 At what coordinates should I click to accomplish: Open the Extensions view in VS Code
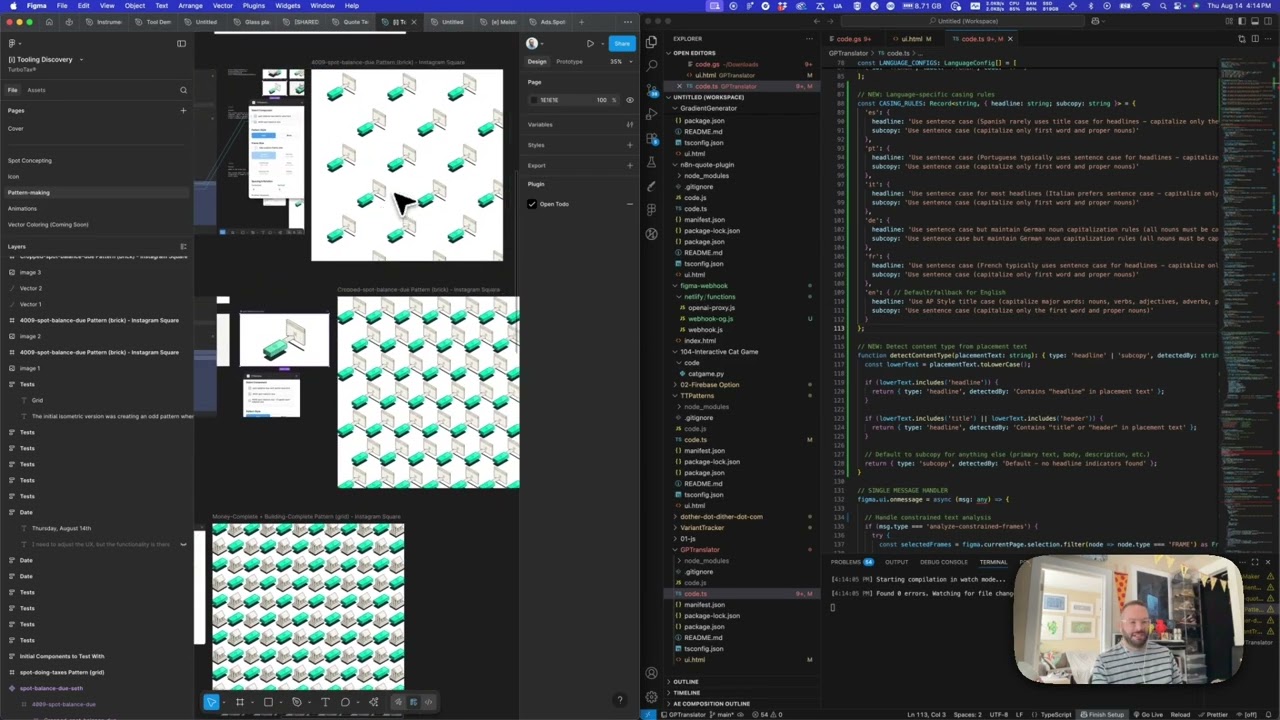click(651, 138)
